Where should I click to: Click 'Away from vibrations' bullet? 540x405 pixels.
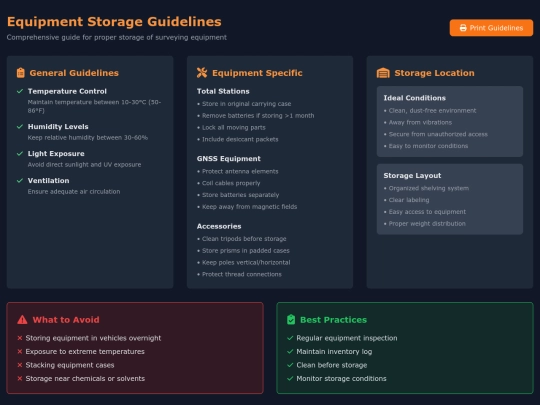418,122
